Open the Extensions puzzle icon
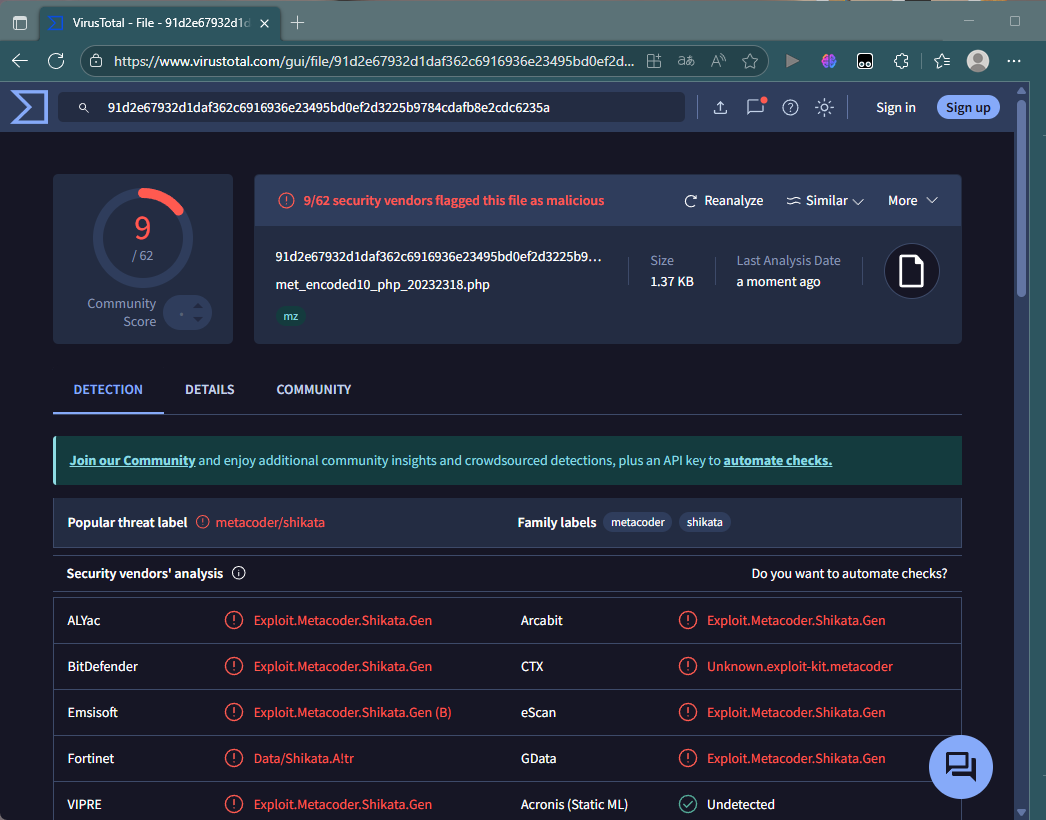1046x820 pixels. [901, 61]
